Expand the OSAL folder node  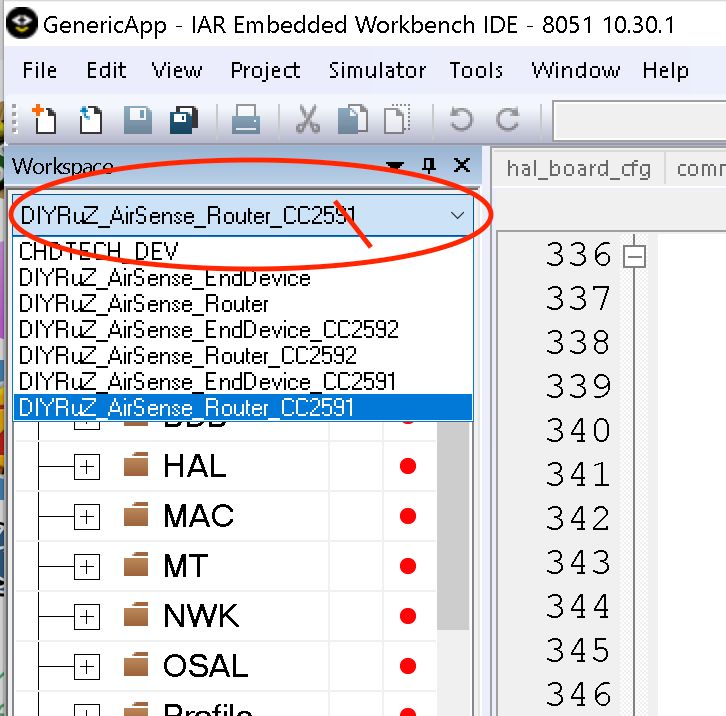click(x=87, y=666)
